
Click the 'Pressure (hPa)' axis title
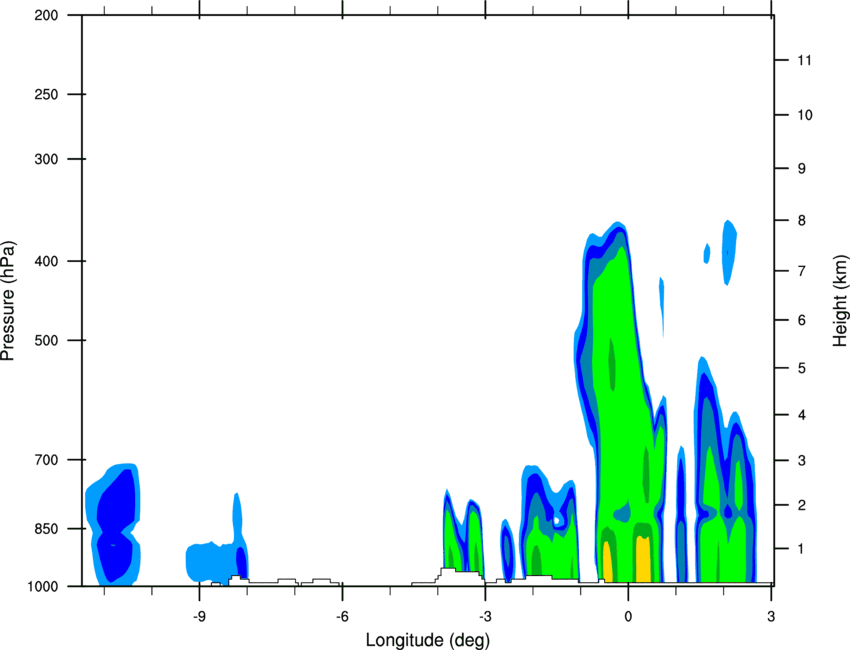(8, 301)
